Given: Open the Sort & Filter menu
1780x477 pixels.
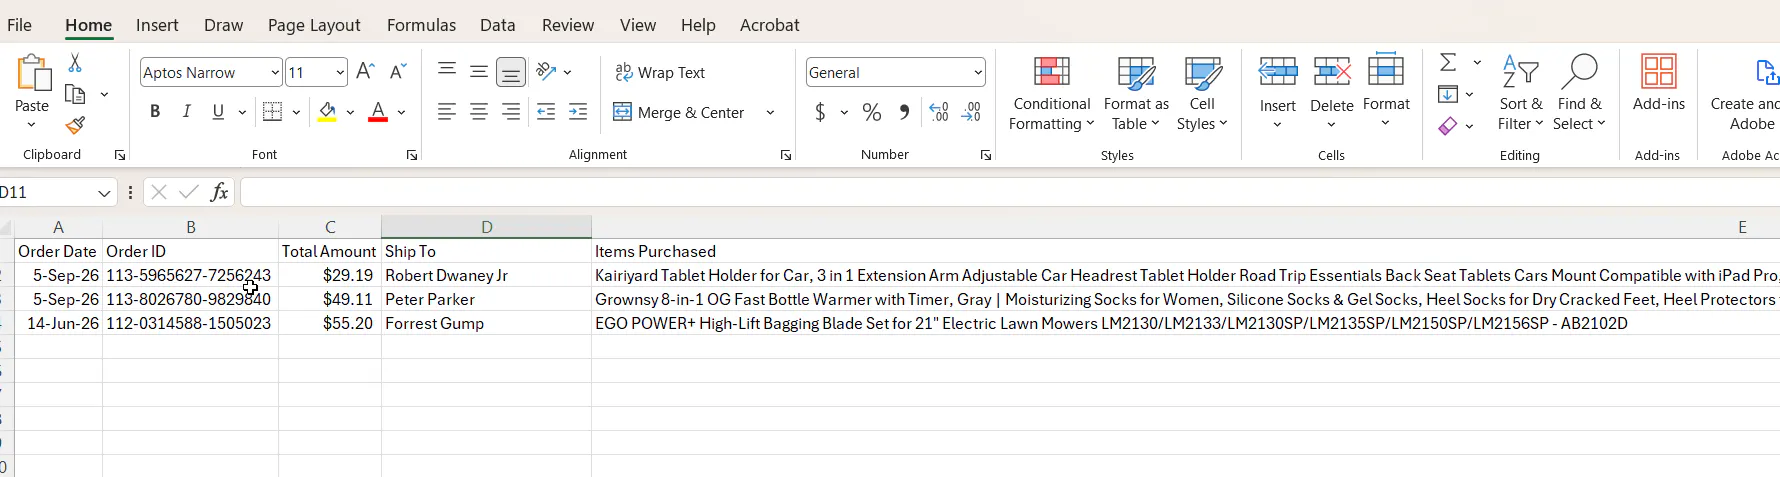Looking at the screenshot, I should coord(1520,93).
